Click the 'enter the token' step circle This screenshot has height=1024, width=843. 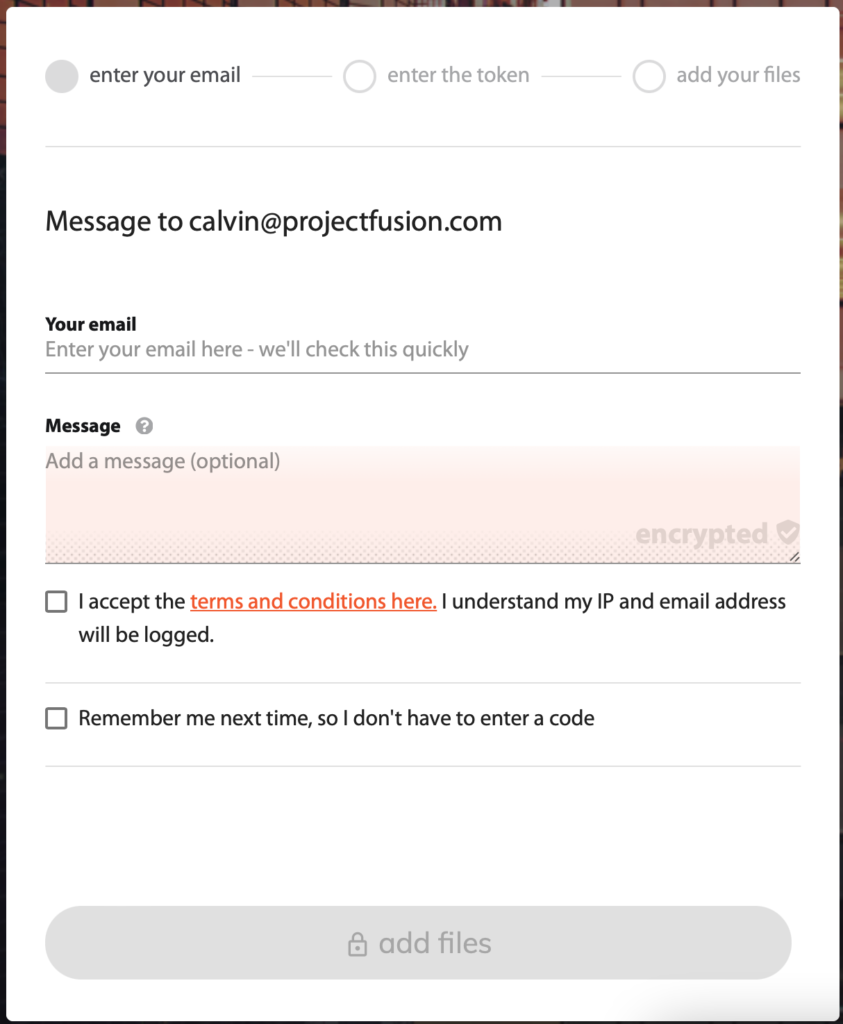coord(359,76)
